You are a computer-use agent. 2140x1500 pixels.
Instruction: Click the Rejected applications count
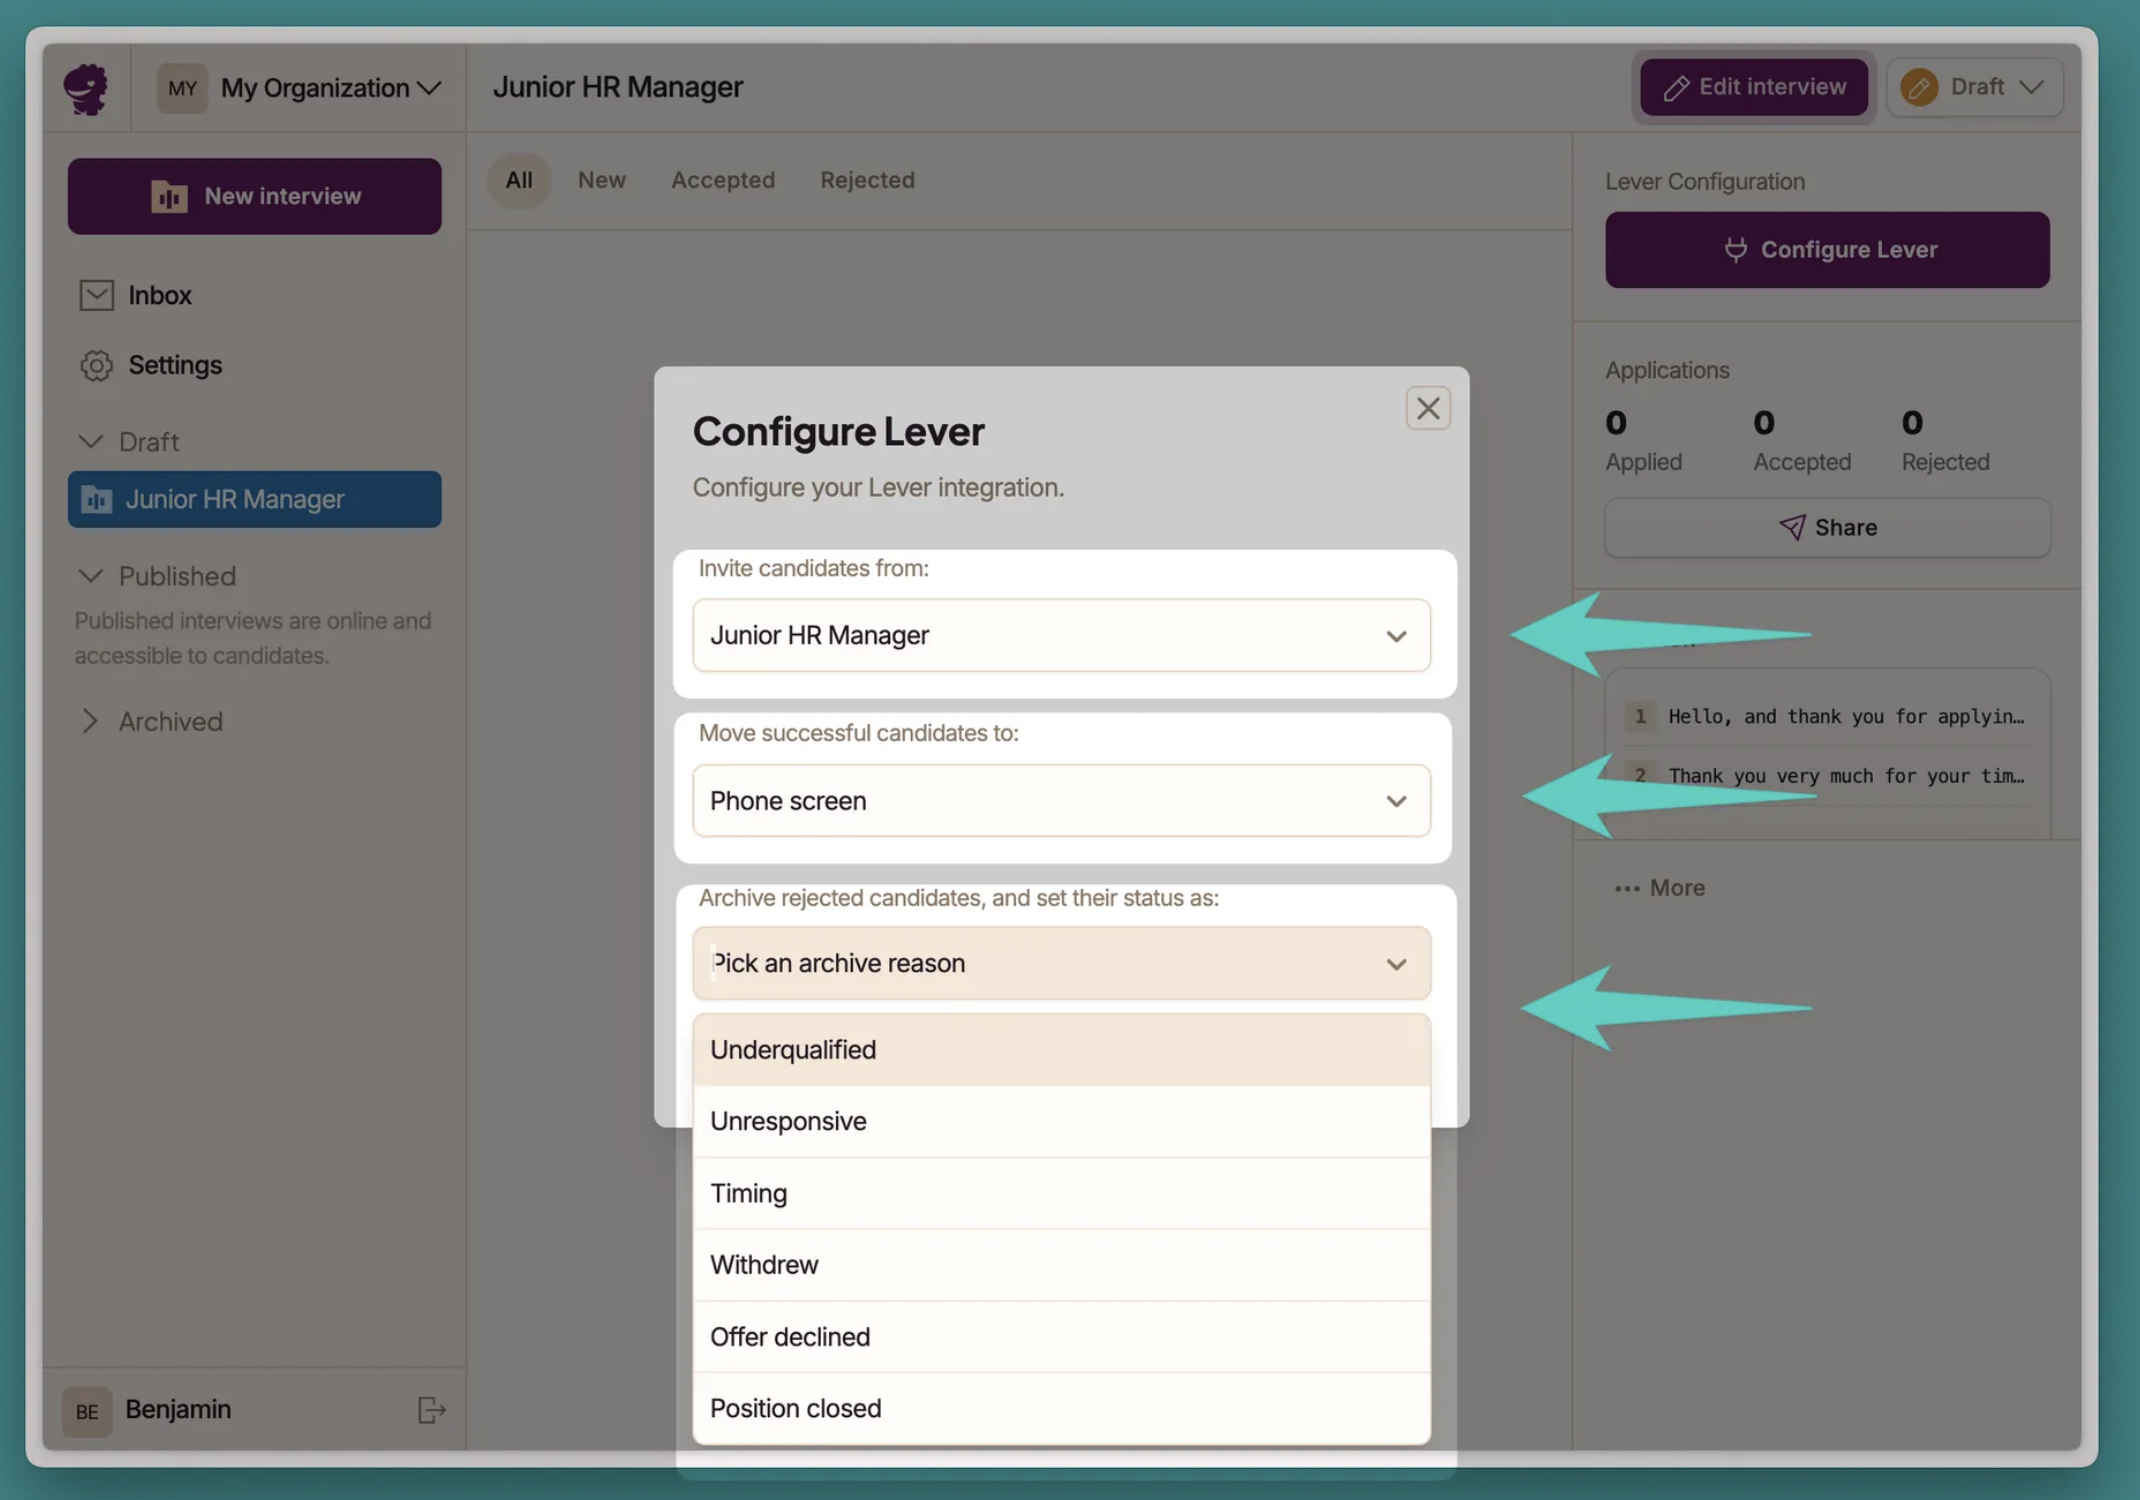1911,423
